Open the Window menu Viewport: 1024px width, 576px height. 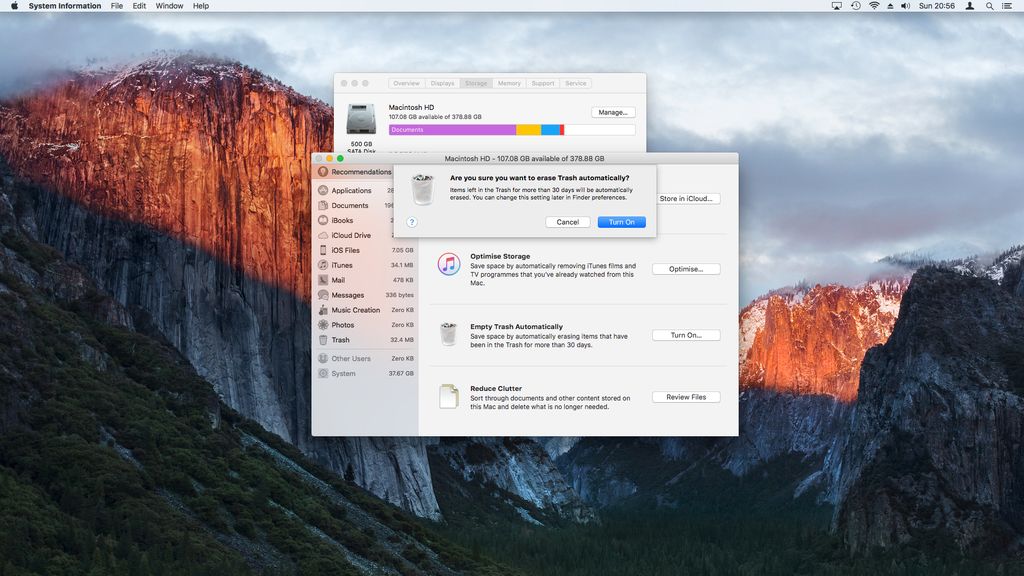click(x=169, y=6)
